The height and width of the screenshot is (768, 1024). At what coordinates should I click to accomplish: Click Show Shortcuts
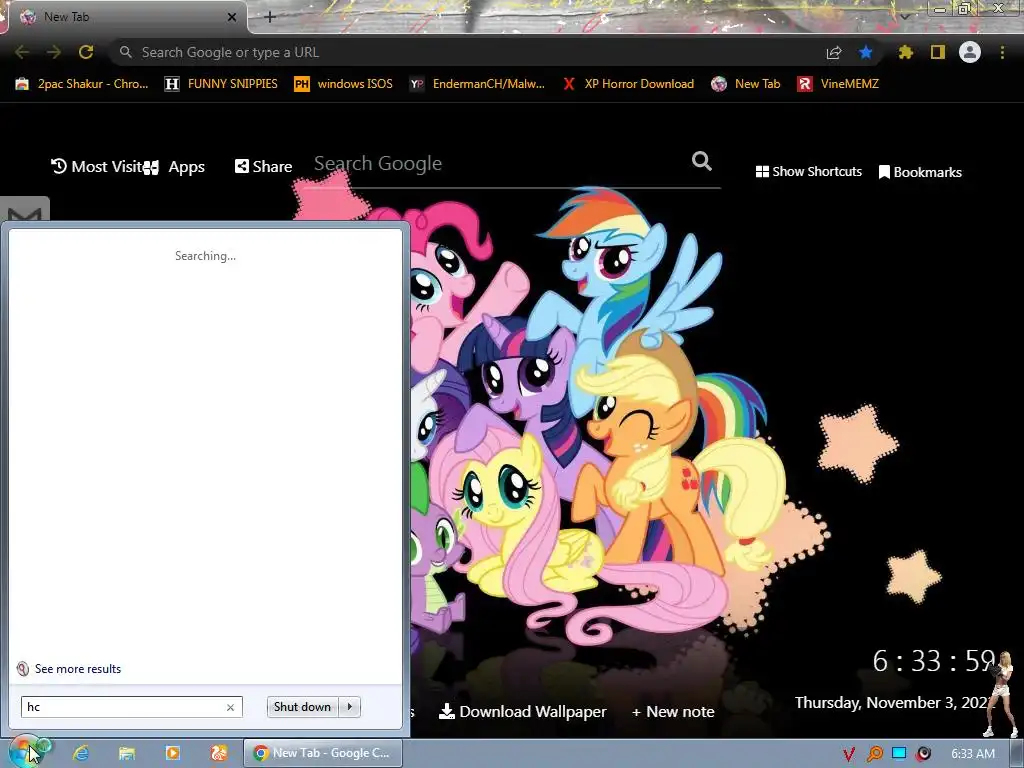tap(808, 172)
